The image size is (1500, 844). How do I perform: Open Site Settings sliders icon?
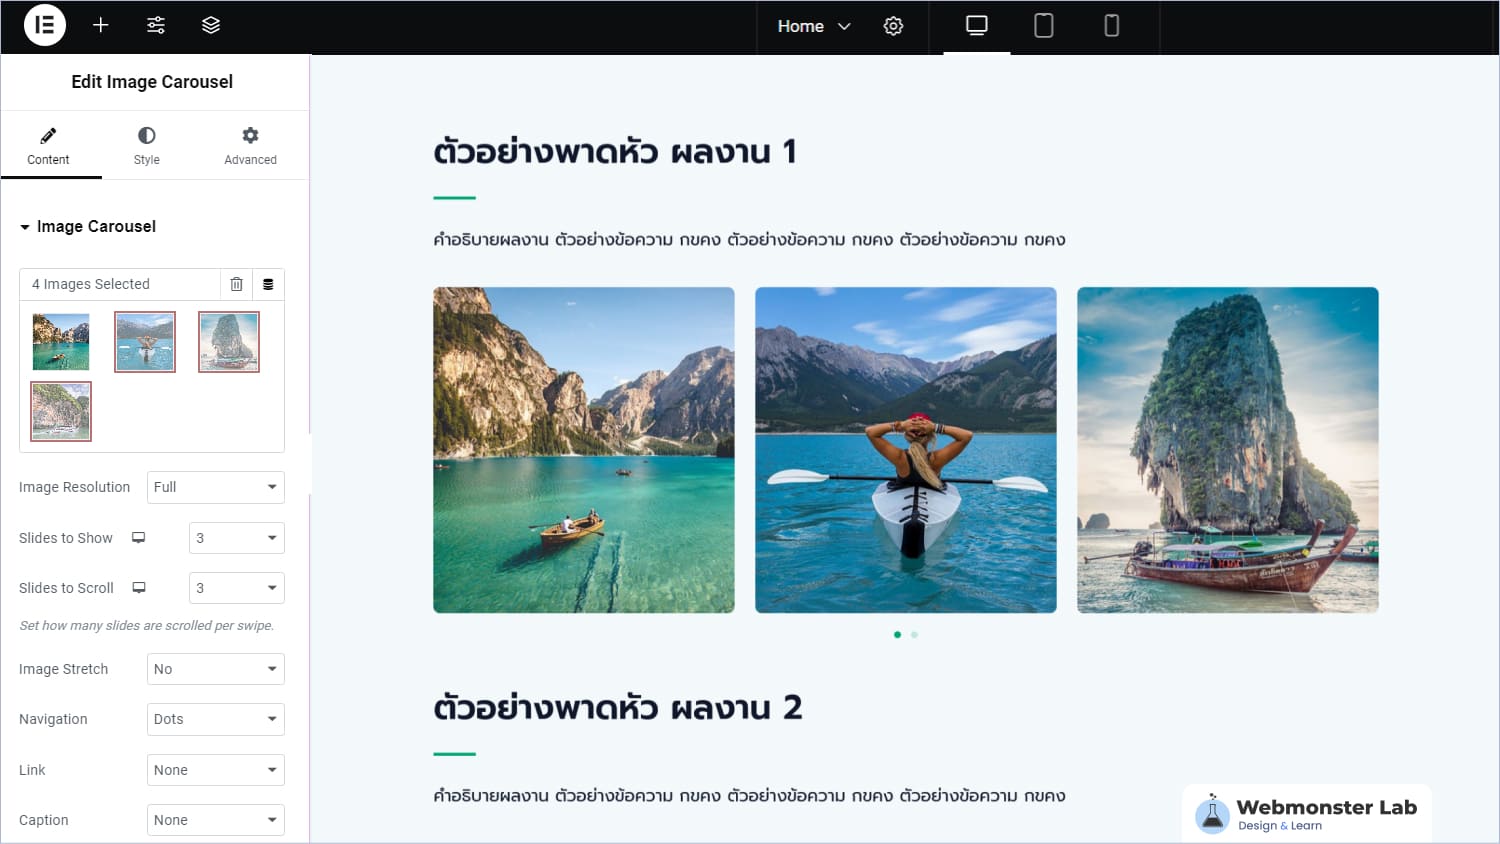(156, 26)
